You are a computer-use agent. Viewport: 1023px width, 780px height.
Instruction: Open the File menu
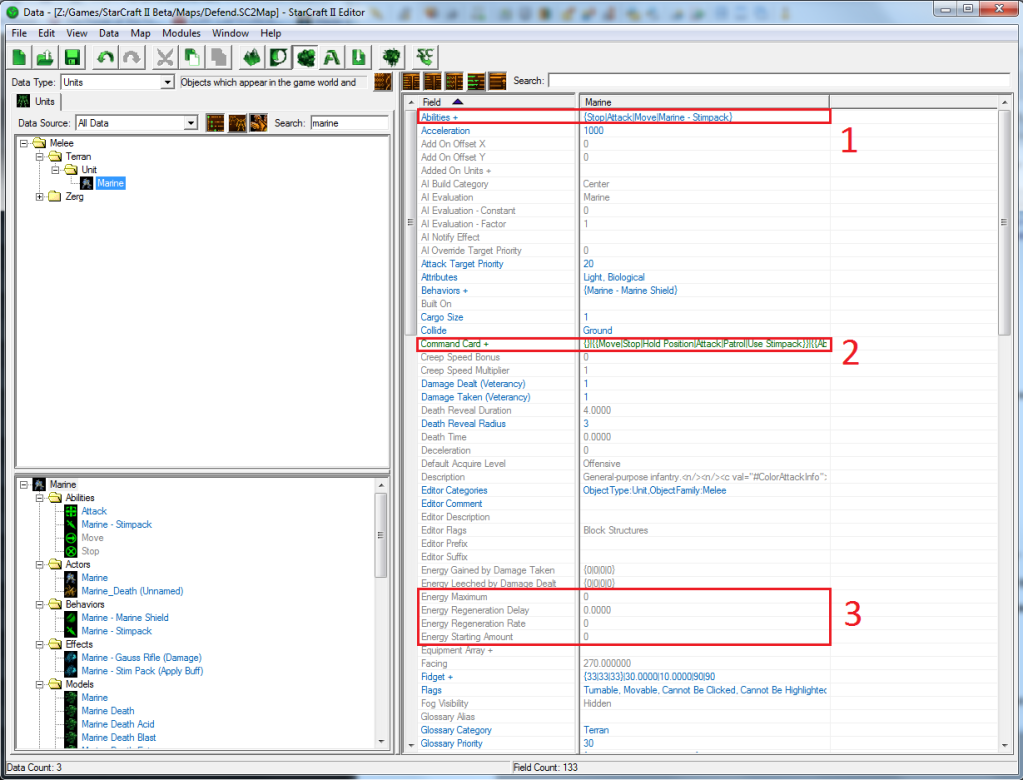20,33
